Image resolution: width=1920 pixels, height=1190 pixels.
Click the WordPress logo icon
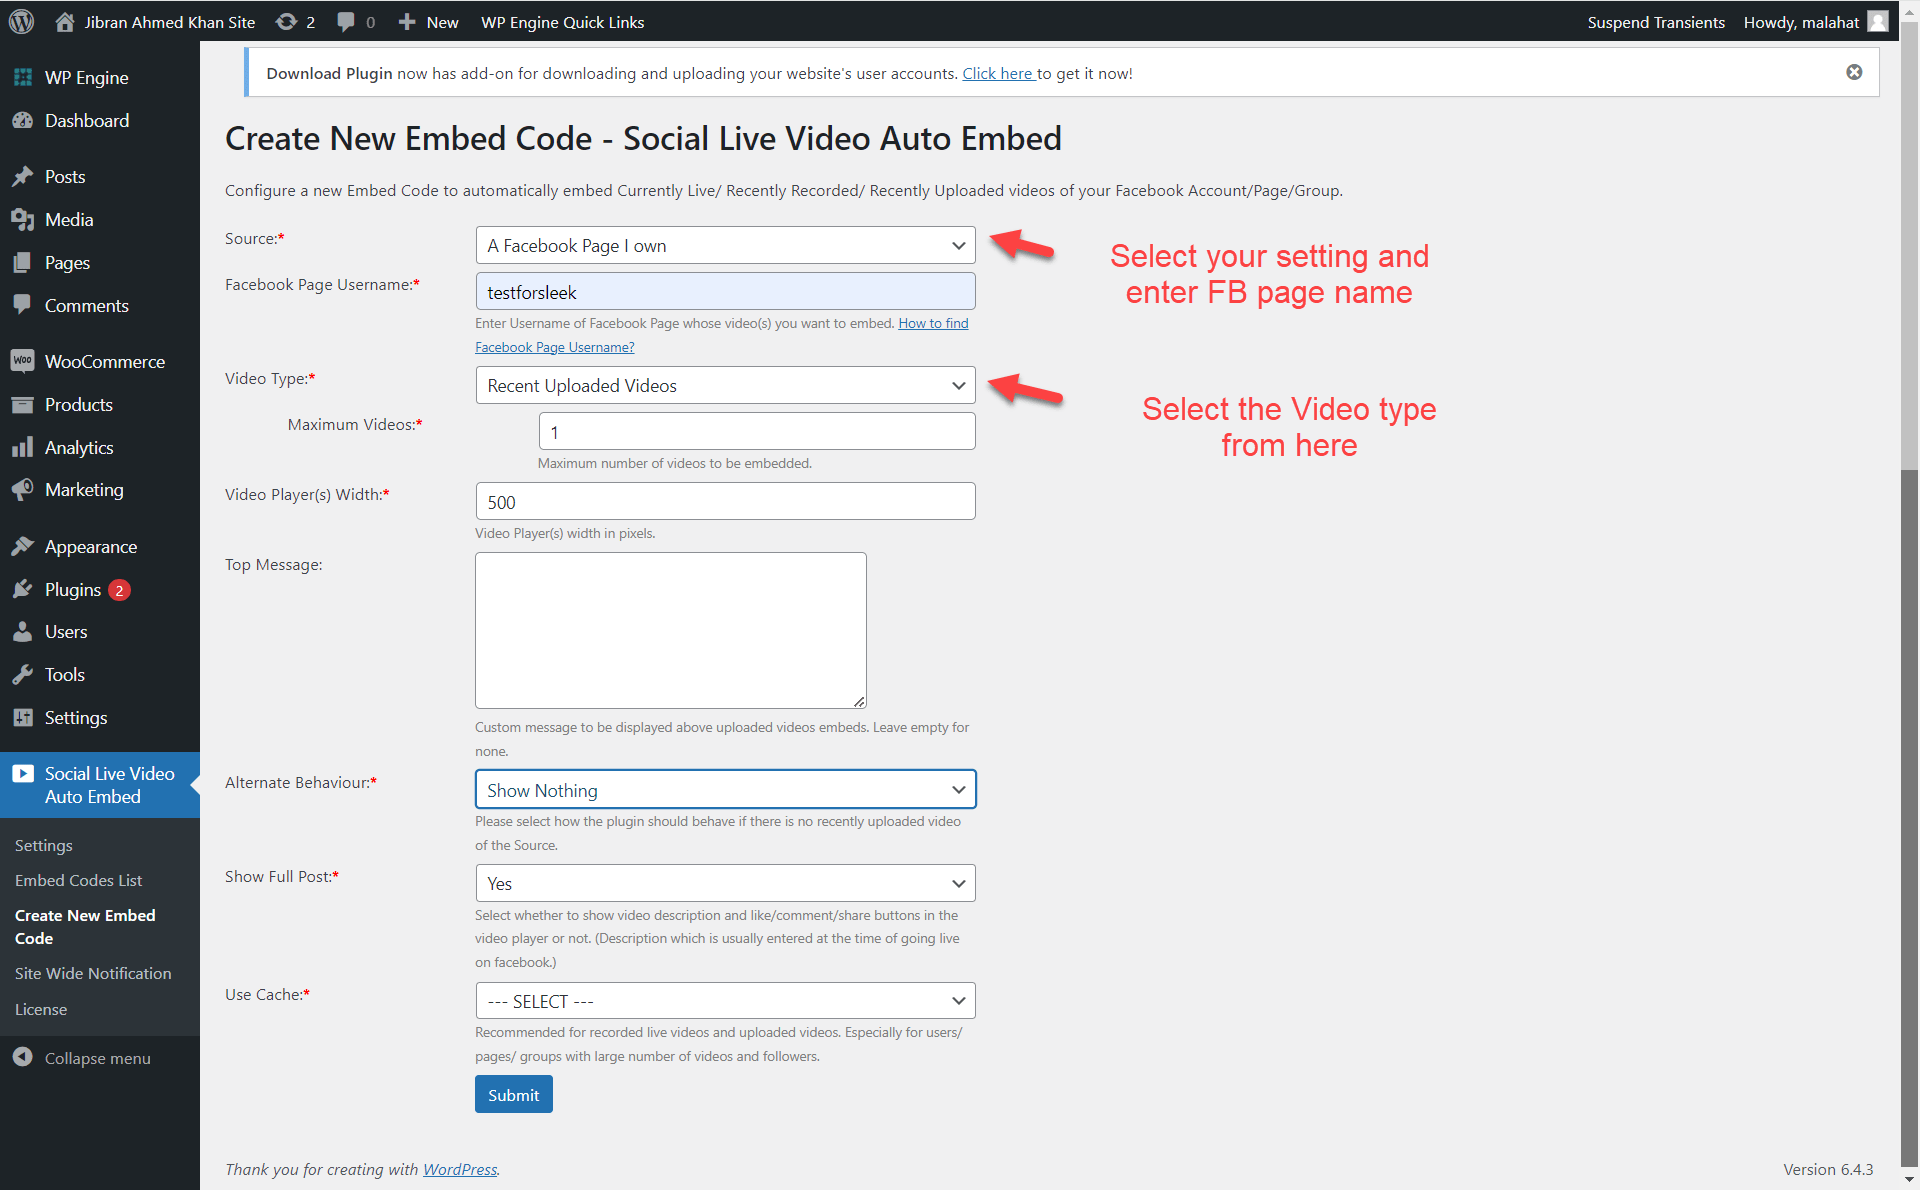coord(22,21)
